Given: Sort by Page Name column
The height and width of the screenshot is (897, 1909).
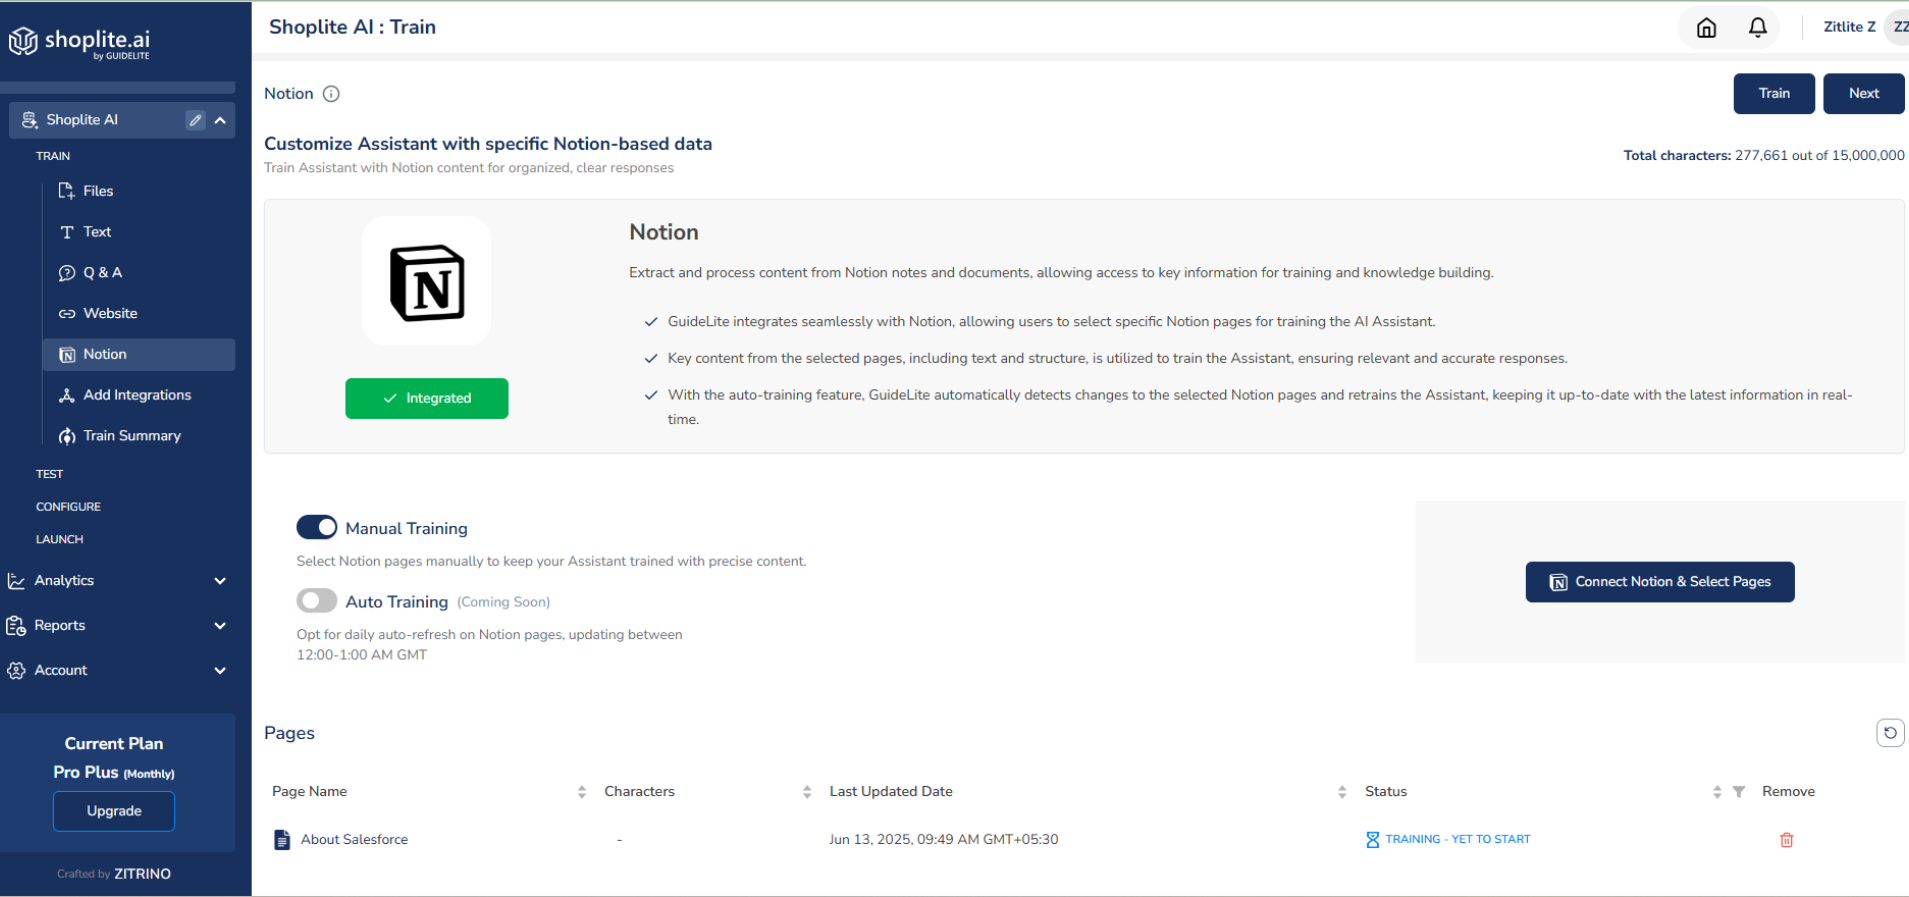Looking at the screenshot, I should tap(582, 792).
